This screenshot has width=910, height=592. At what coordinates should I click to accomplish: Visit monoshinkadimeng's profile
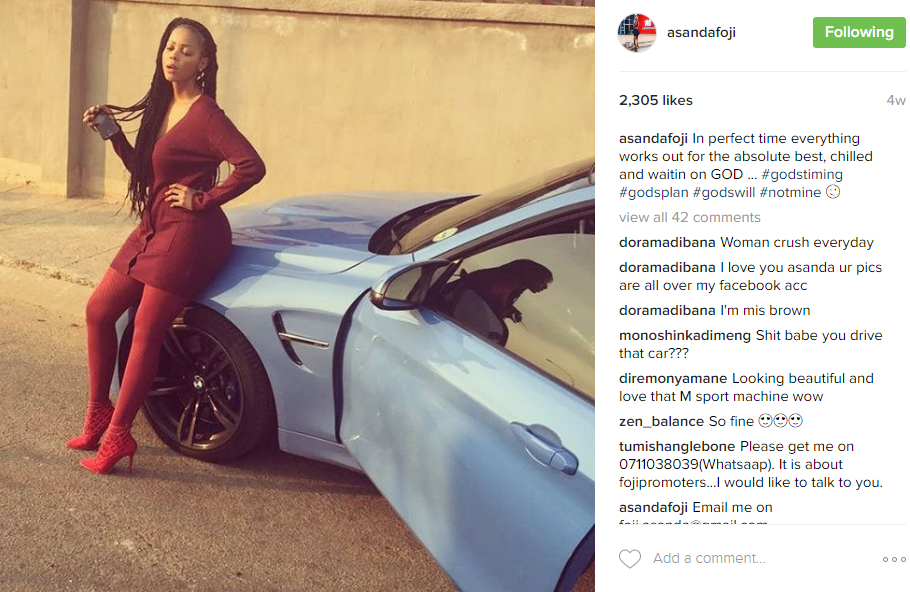685,335
